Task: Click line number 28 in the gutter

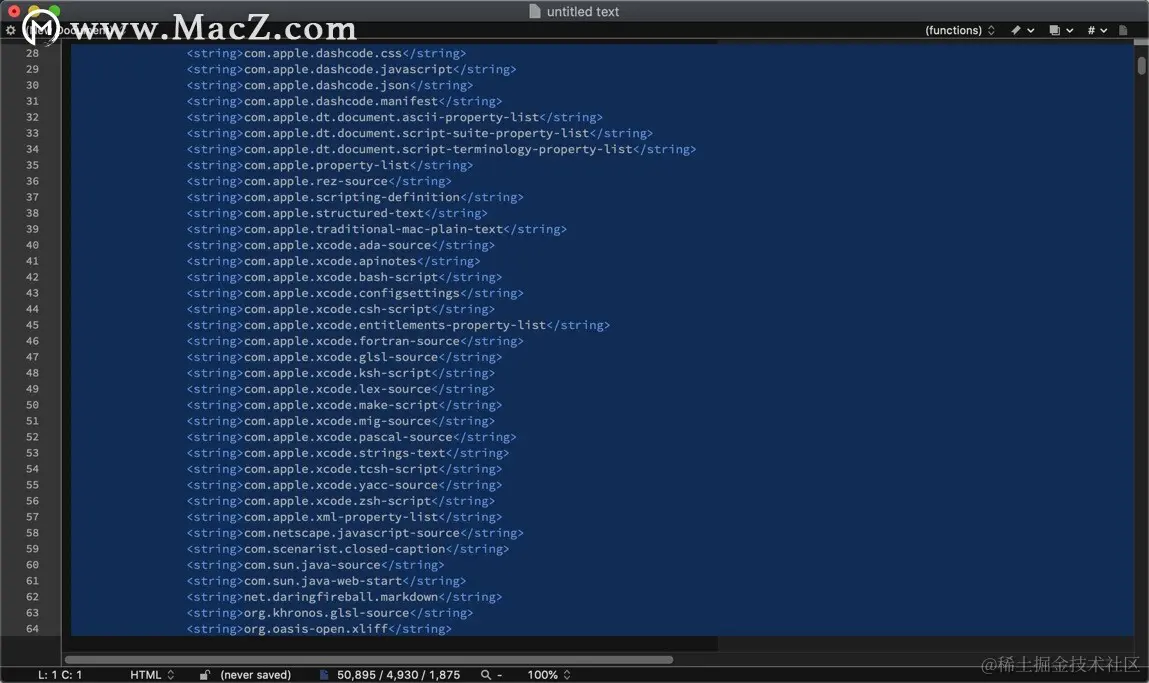Action: point(32,53)
